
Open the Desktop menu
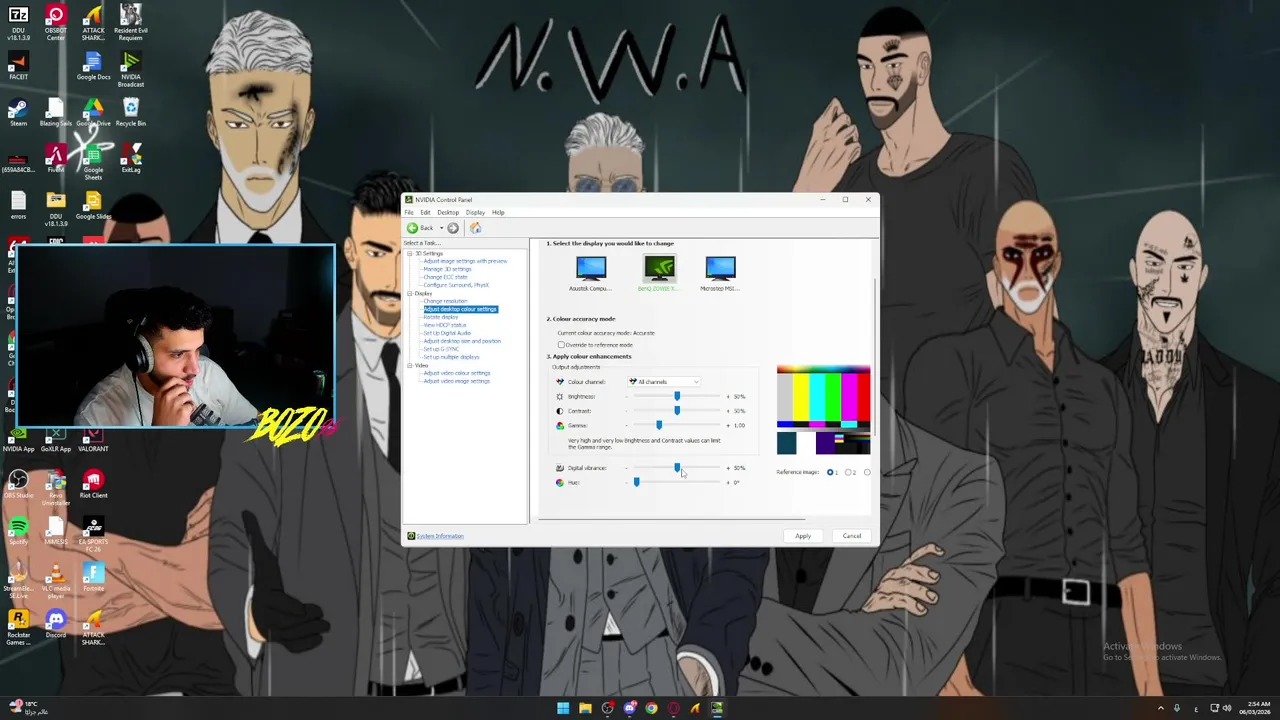point(448,212)
